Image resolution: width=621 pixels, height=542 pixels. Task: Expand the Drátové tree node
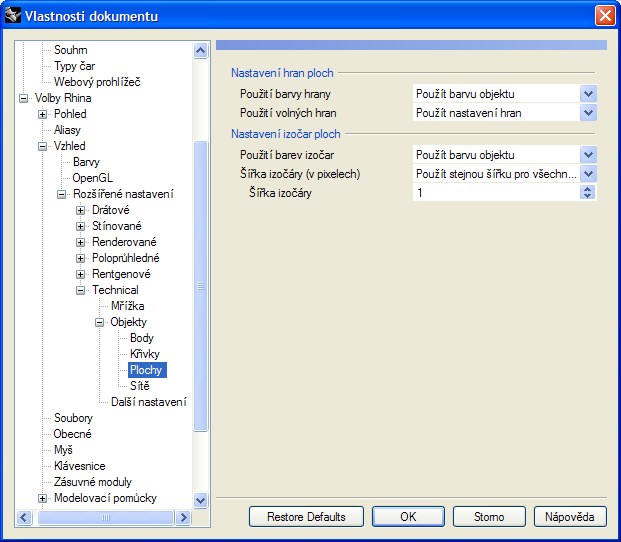[x=81, y=210]
